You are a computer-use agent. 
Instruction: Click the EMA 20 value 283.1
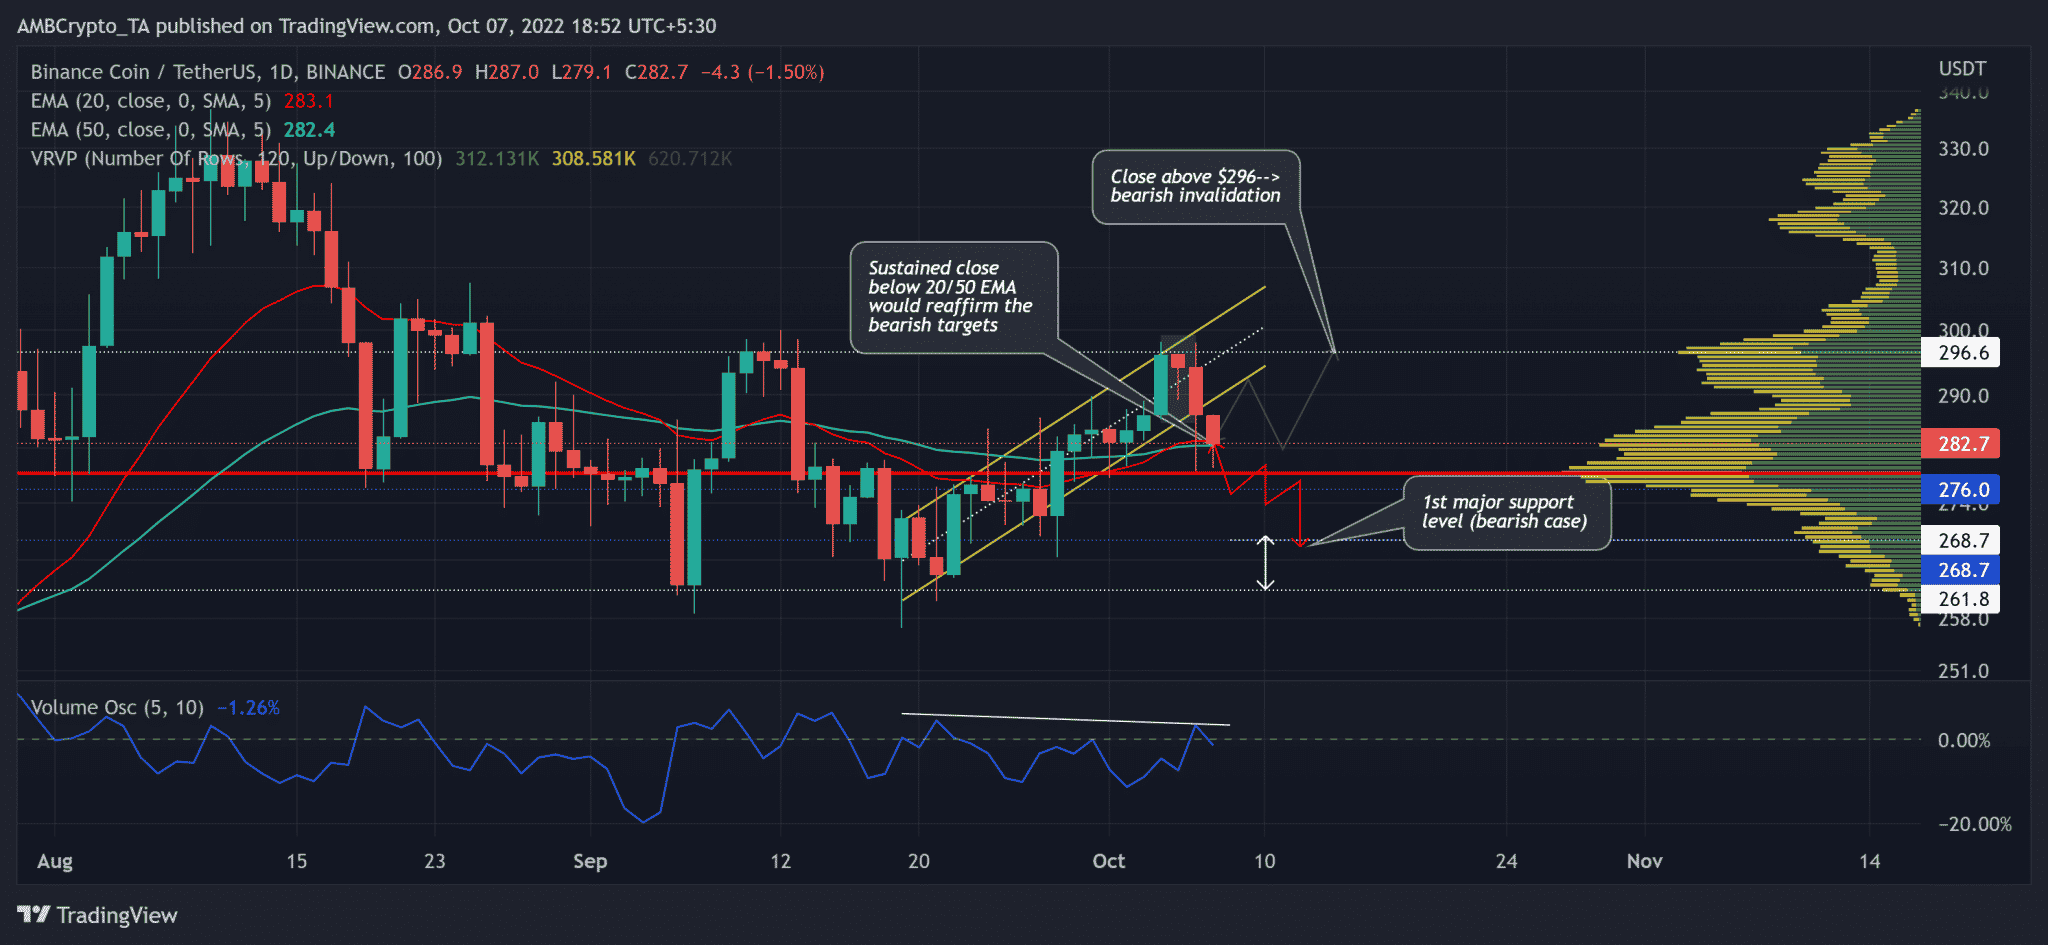pyautogui.click(x=309, y=101)
